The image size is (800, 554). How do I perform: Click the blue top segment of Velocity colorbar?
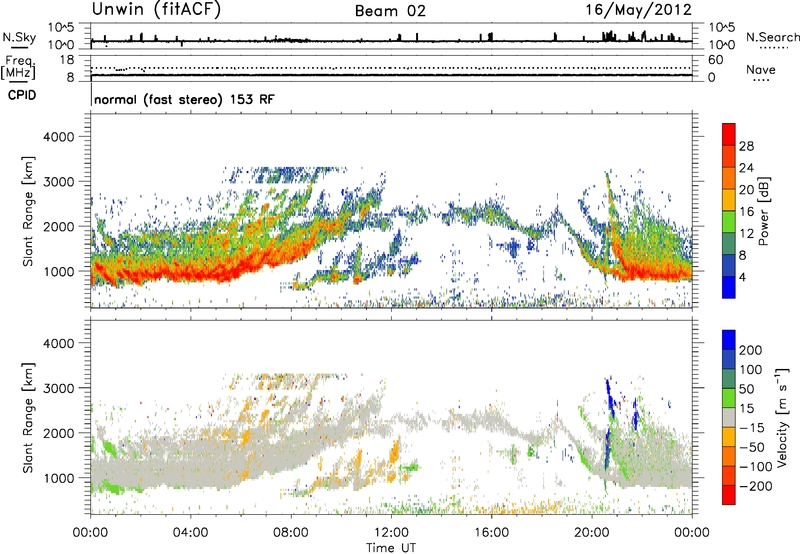729,340
